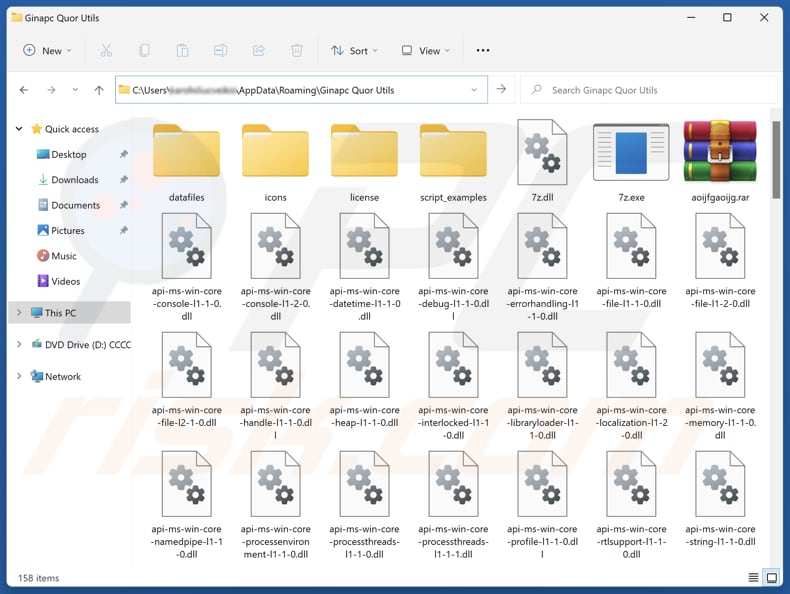The image size is (790, 594).
Task: Click the Delete trash icon
Action: [x=297, y=51]
